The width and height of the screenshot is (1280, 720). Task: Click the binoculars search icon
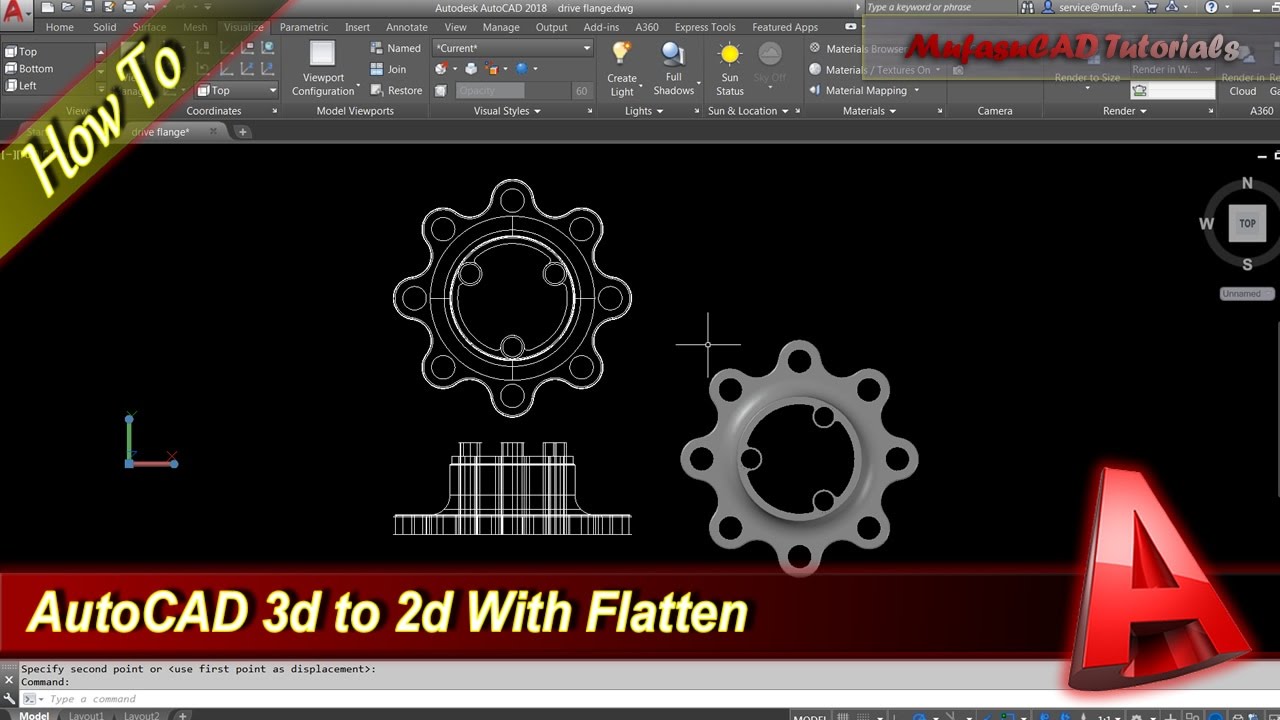point(1027,7)
